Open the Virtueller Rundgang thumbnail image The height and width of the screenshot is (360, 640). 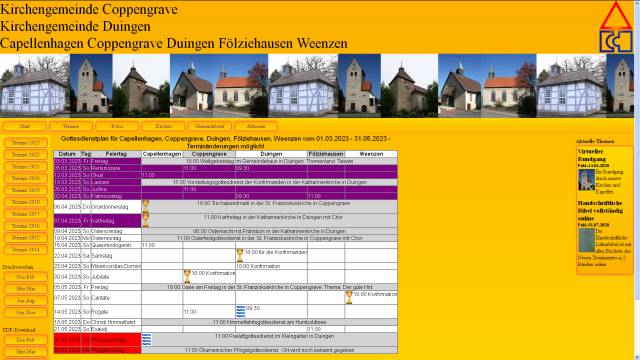click(586, 180)
